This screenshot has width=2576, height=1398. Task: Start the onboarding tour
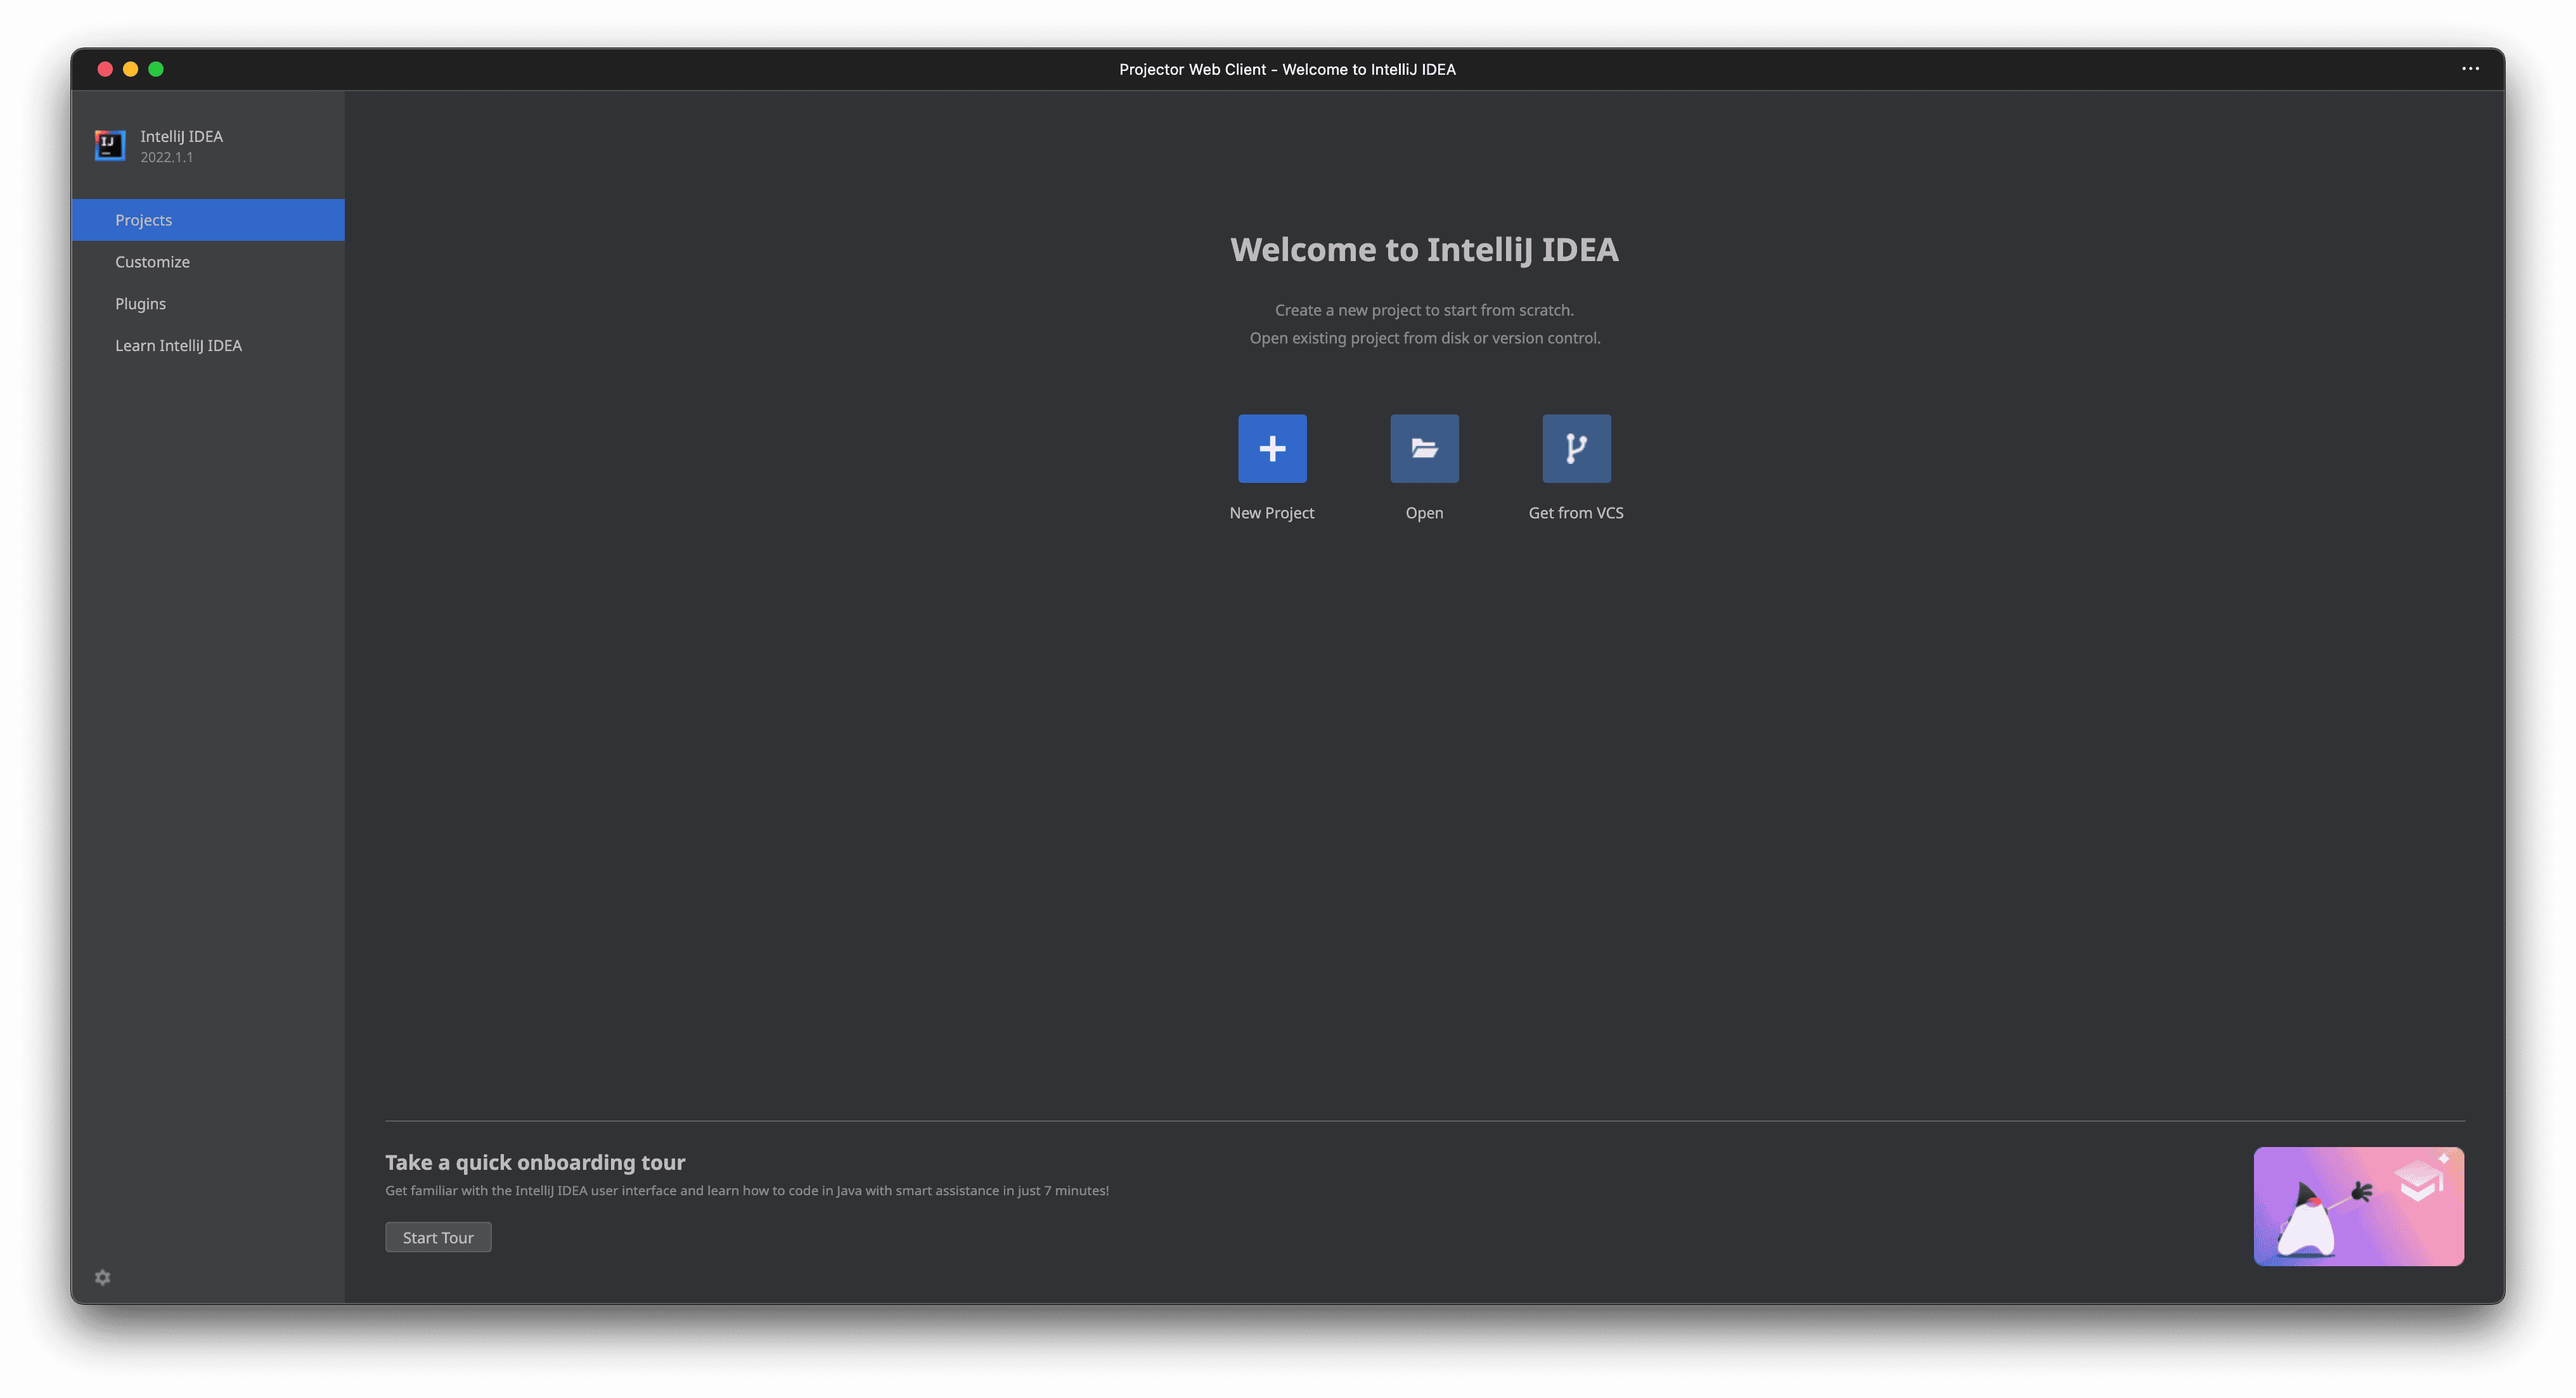pyautogui.click(x=438, y=1237)
